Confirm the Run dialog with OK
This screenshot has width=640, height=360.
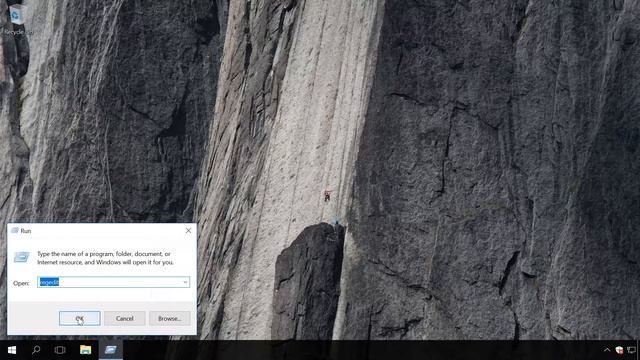[x=80, y=318]
